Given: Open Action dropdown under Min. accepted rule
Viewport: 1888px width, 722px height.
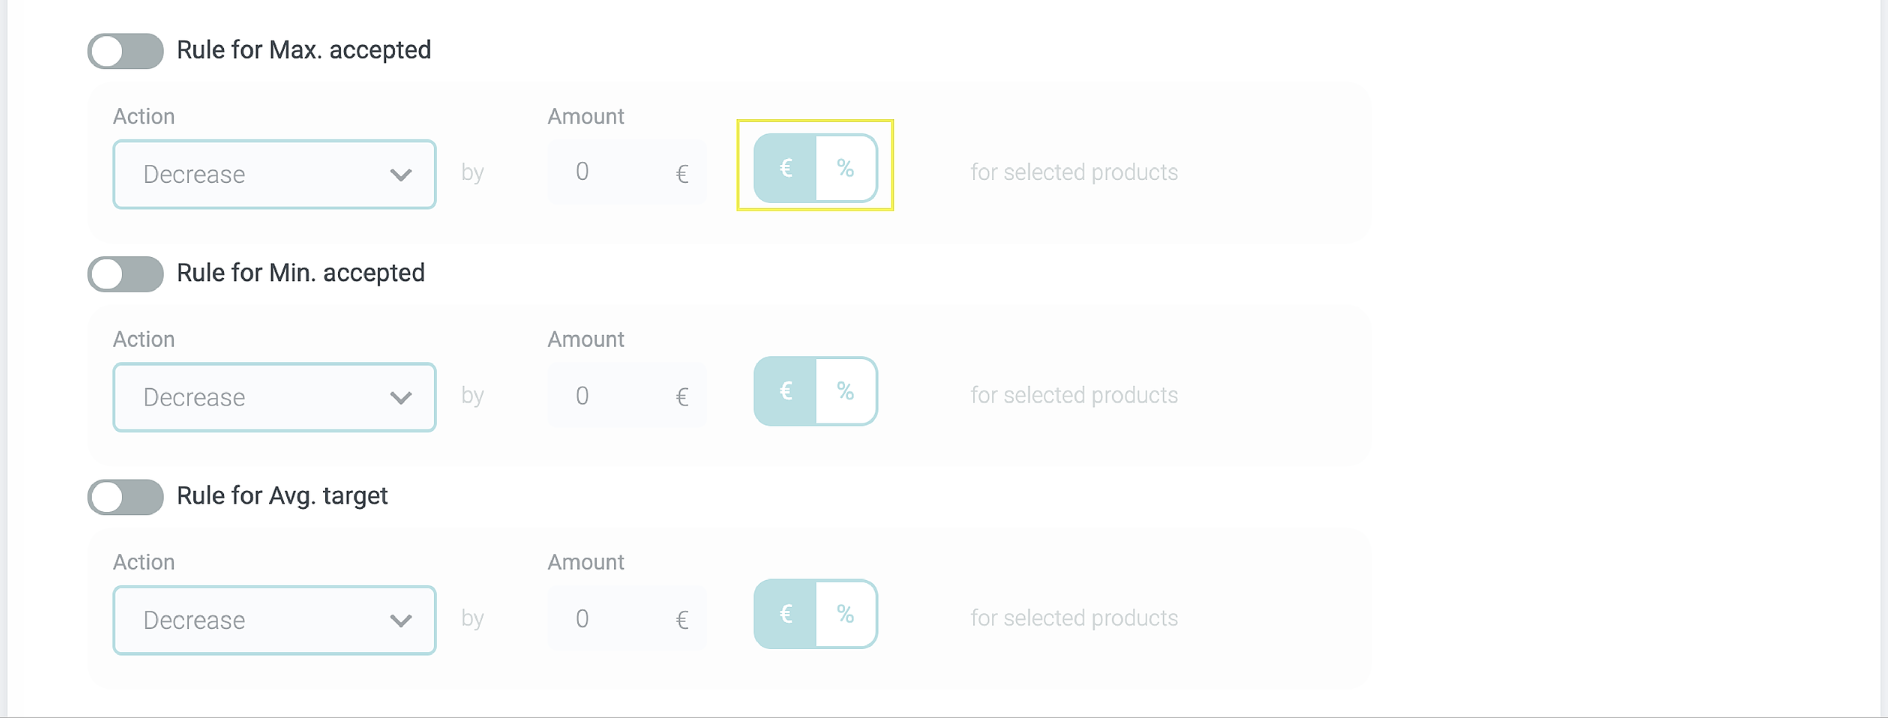Looking at the screenshot, I should click(x=274, y=398).
